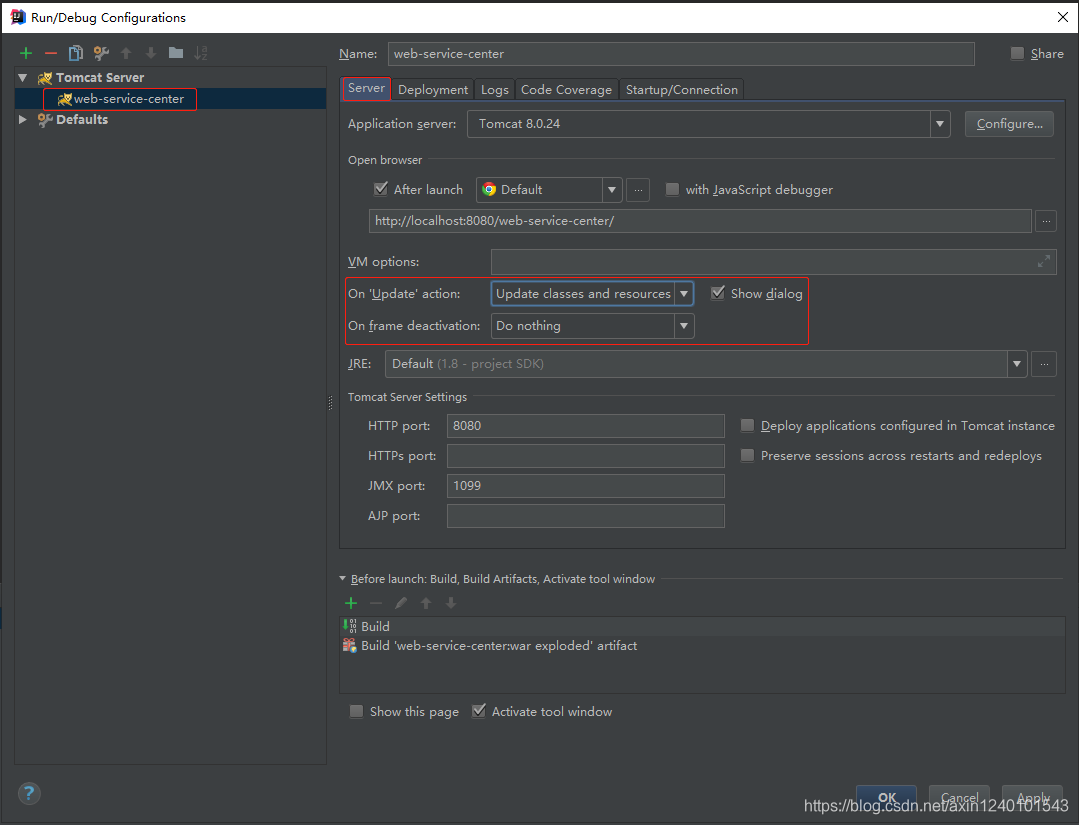Open the browser selection ellipsis button

click(x=638, y=190)
